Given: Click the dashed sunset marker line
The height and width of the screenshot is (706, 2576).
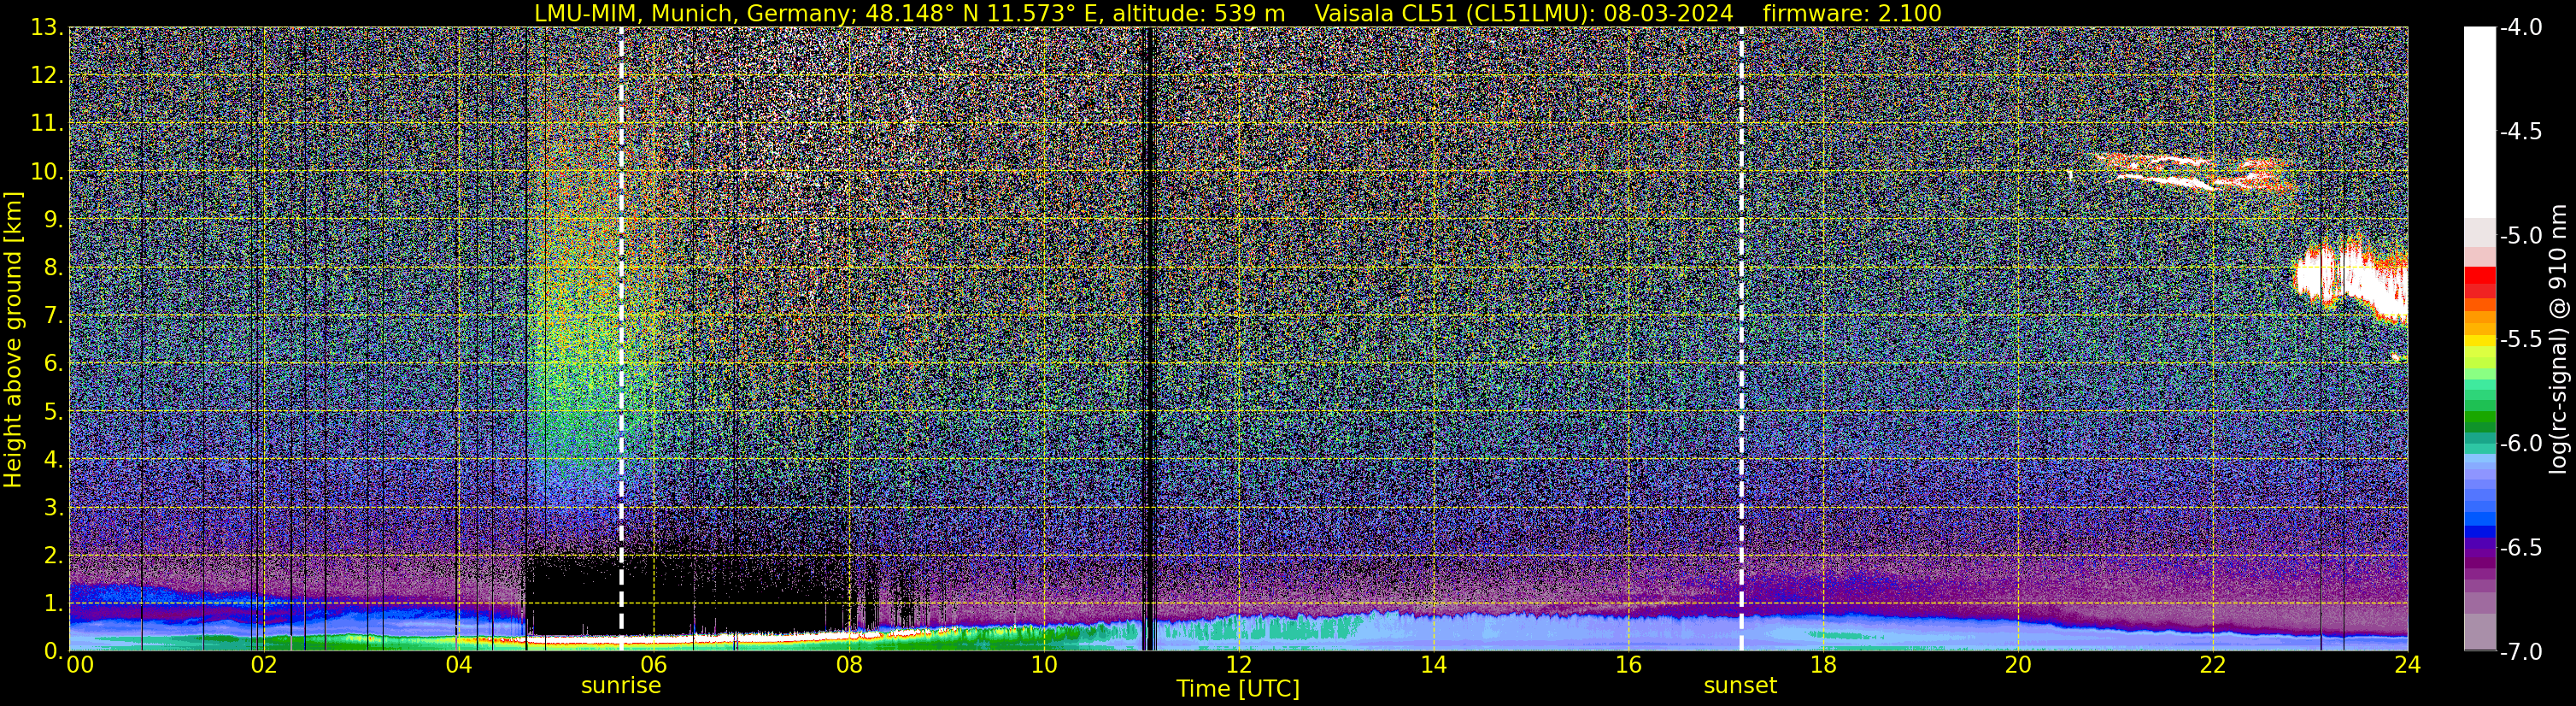Looking at the screenshot, I should click(1741, 338).
